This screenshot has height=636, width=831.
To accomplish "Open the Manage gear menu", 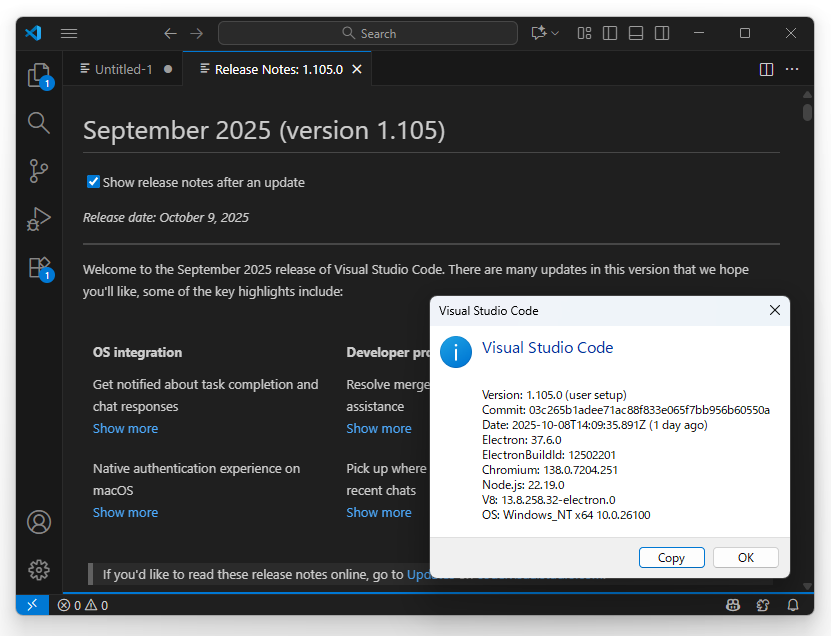I will pos(38,569).
